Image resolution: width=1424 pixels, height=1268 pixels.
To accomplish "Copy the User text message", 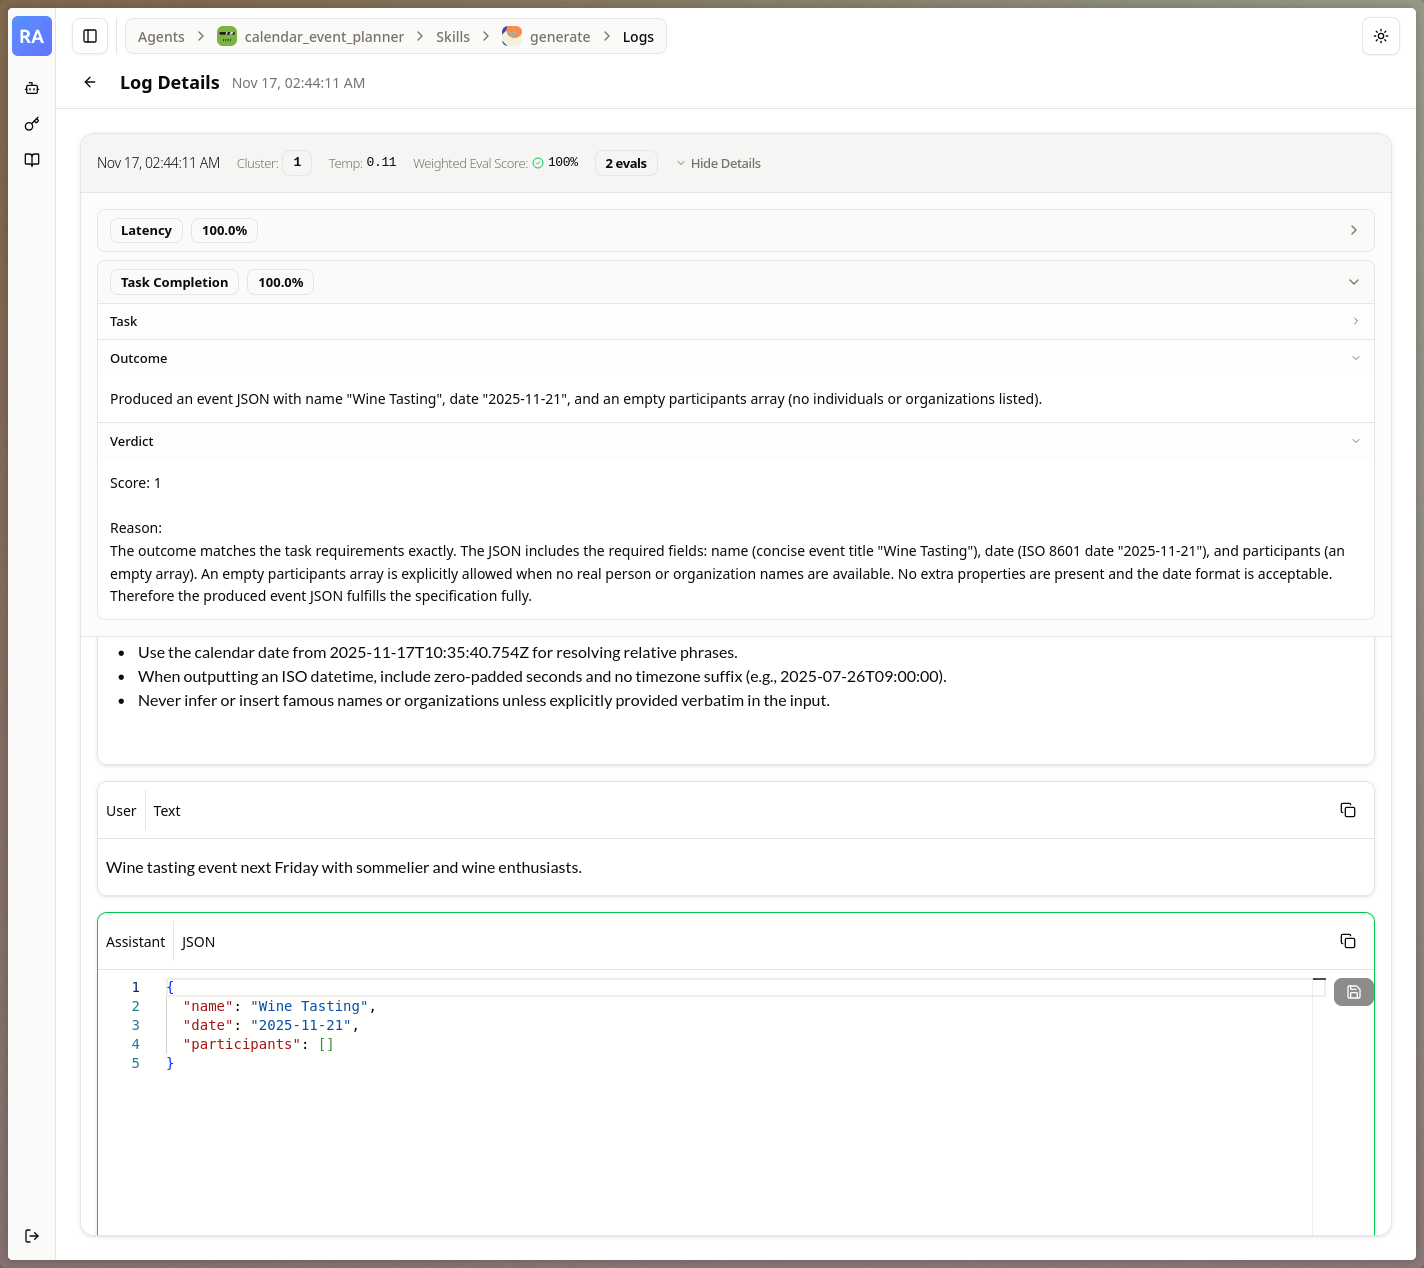I will (1347, 810).
